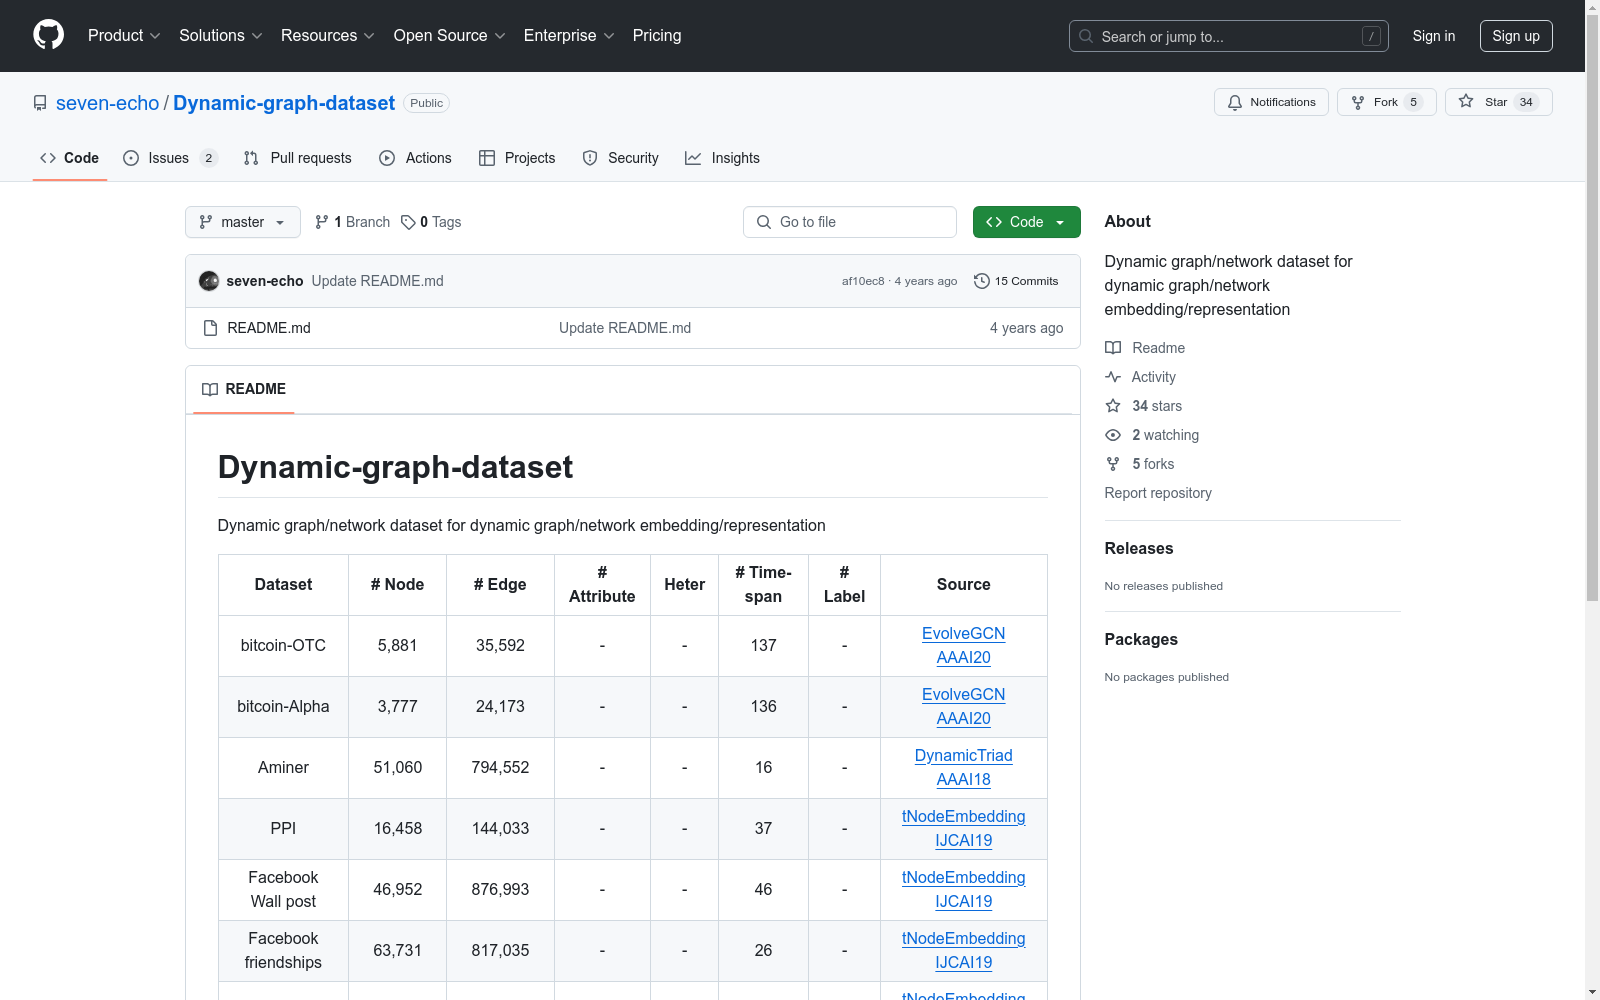Focus the Go to file input
This screenshot has height=1000, width=1600.
(x=850, y=222)
